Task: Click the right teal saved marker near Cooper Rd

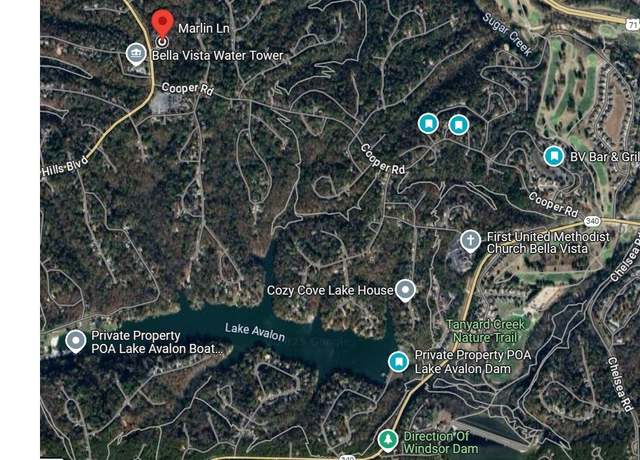Action: tap(459, 124)
